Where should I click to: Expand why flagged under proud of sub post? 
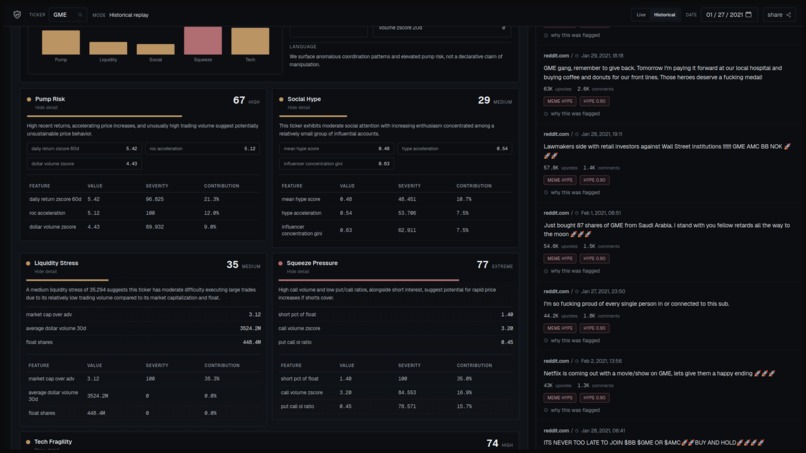click(x=572, y=340)
